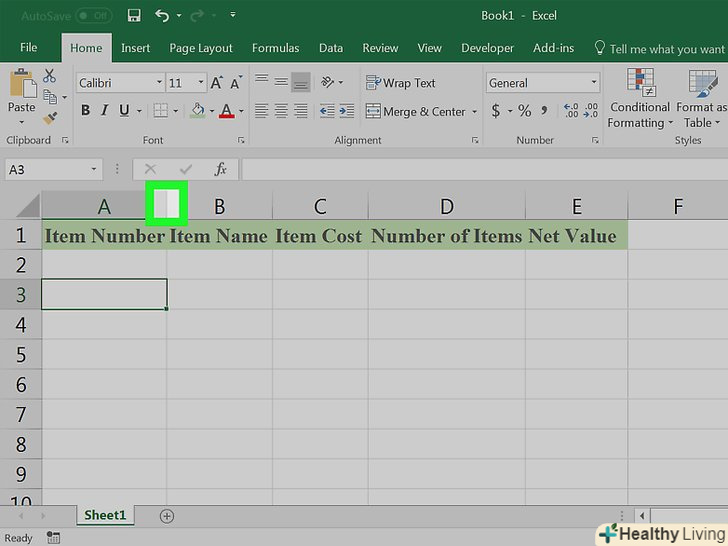Open the Data tab
Viewport: 728px width, 546px height.
pyautogui.click(x=331, y=48)
